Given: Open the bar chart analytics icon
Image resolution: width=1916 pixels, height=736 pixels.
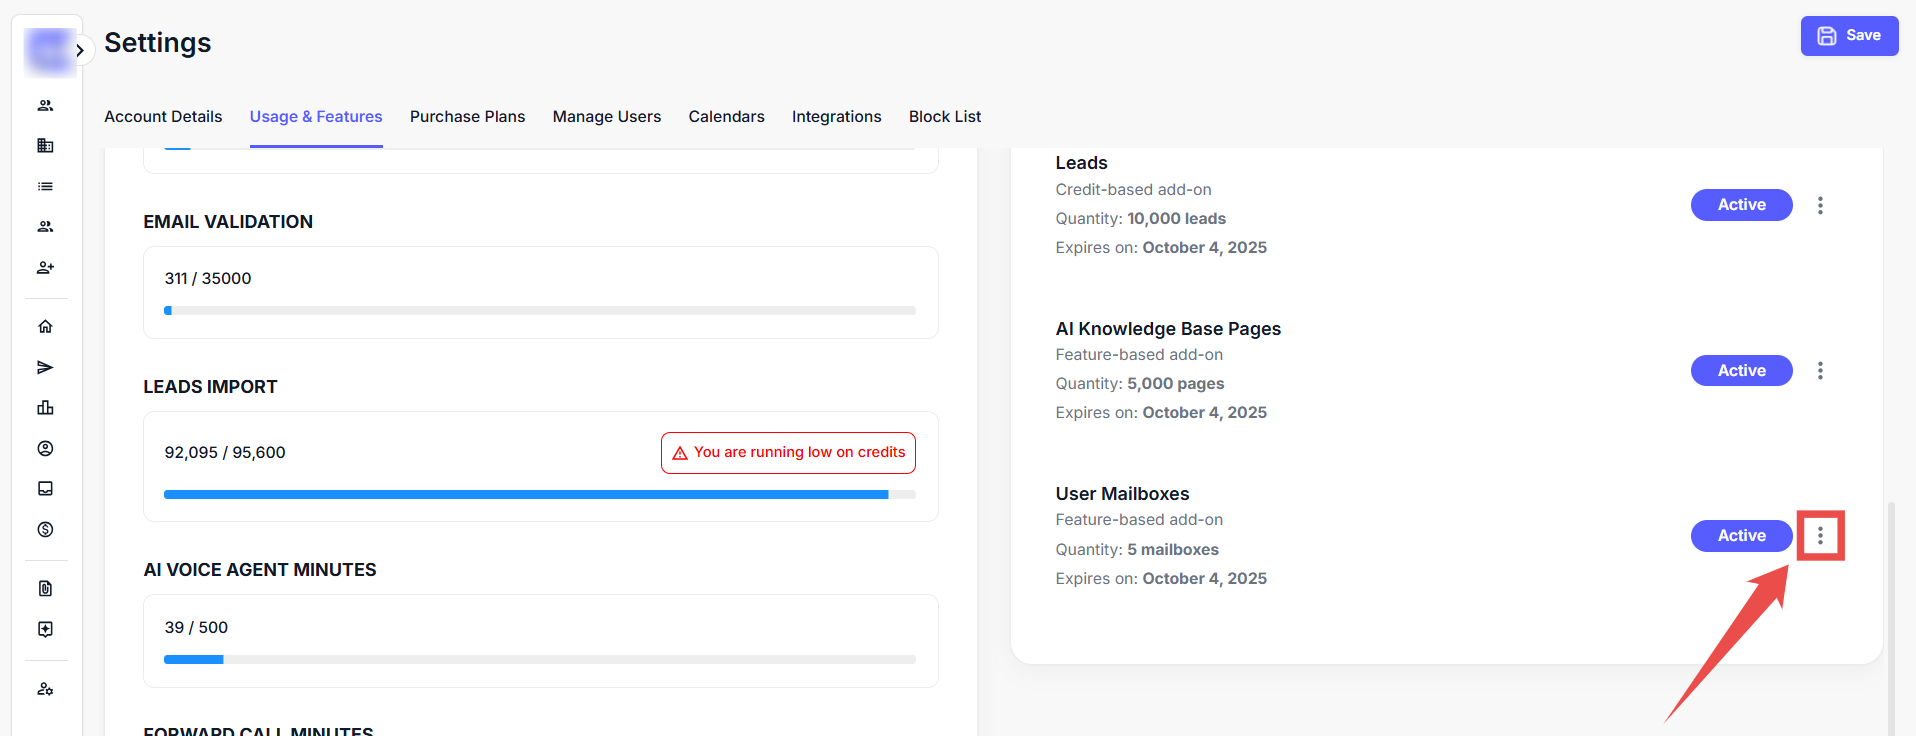Looking at the screenshot, I should tap(45, 408).
